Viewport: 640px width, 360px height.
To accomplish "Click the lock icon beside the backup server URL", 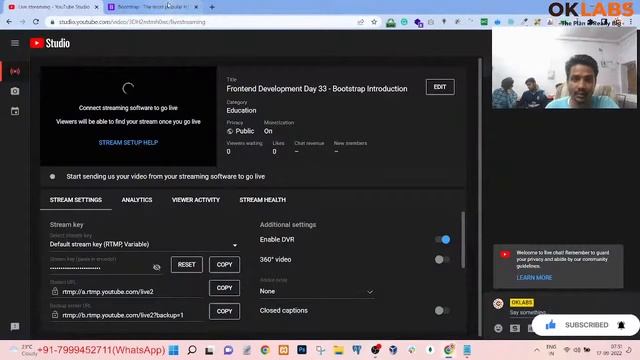I will click(x=55, y=315).
